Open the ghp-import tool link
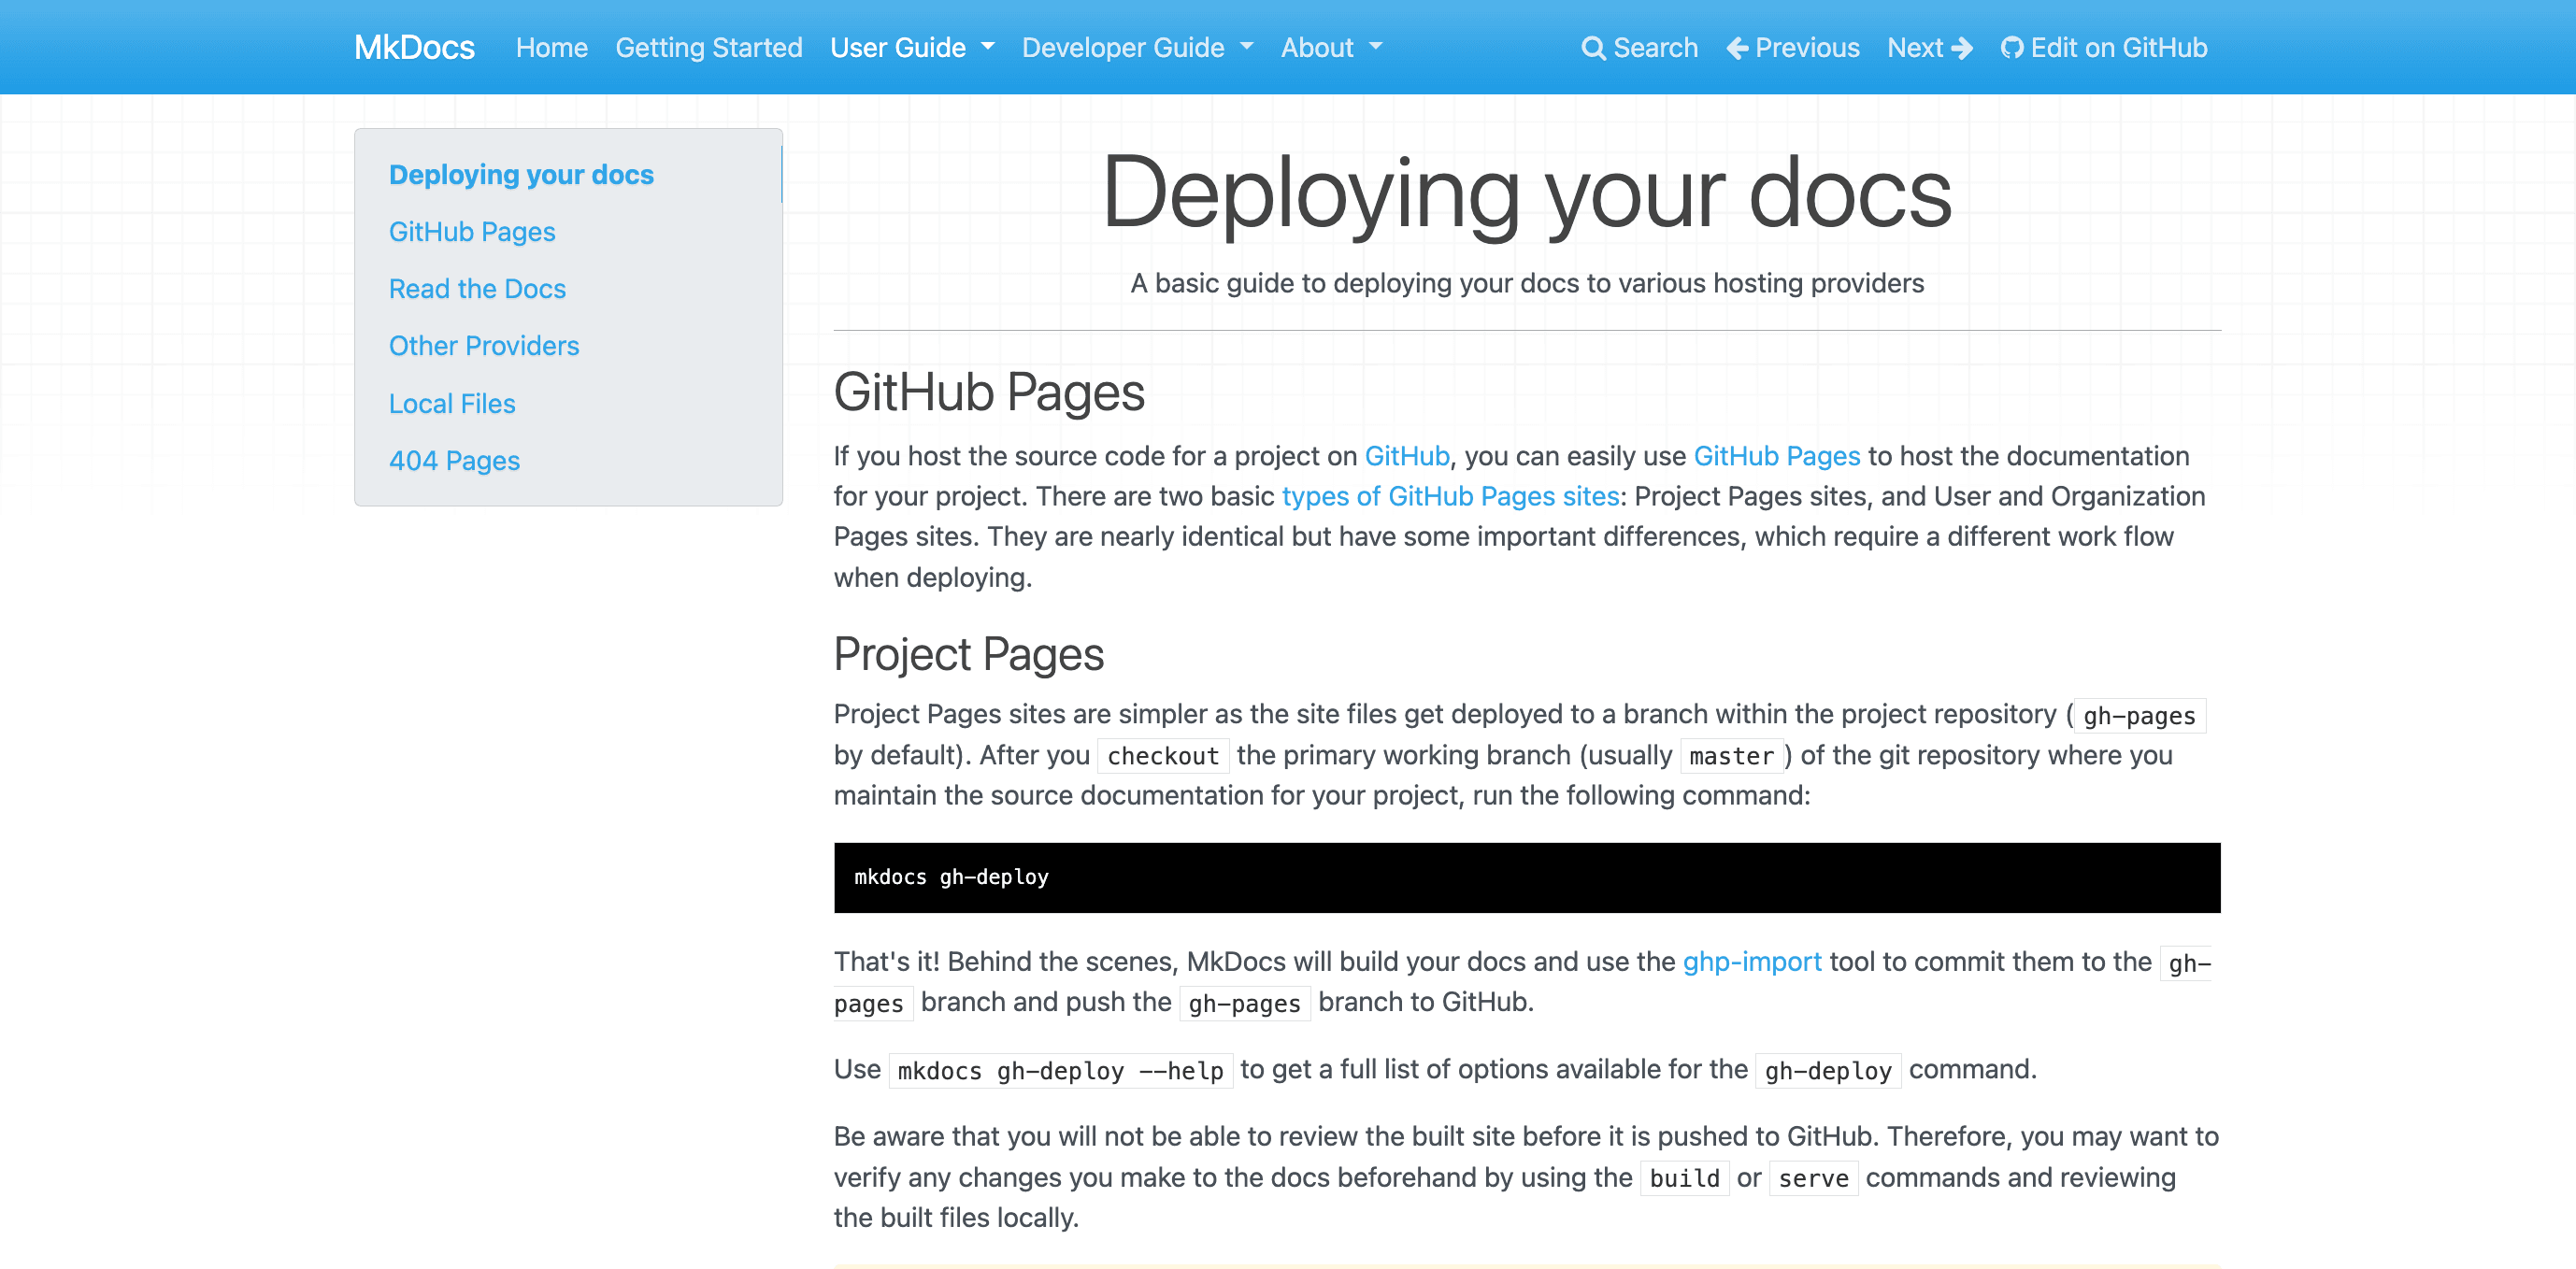This screenshot has height=1269, width=2576. pyautogui.click(x=1751, y=961)
